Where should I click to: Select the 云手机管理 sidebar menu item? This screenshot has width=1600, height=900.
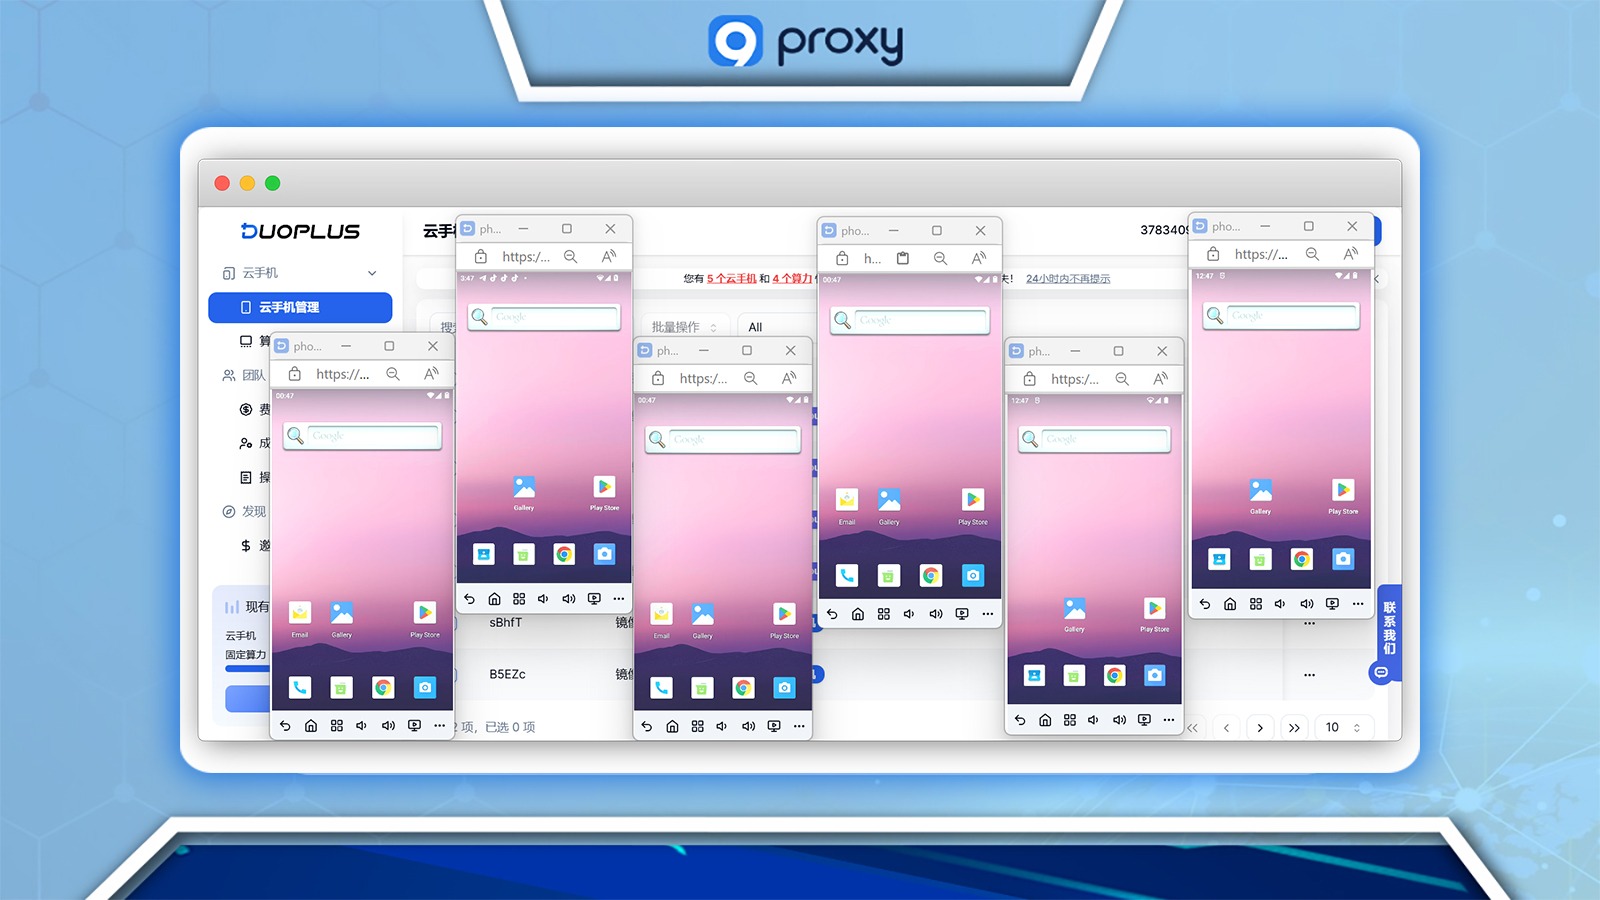pos(300,307)
